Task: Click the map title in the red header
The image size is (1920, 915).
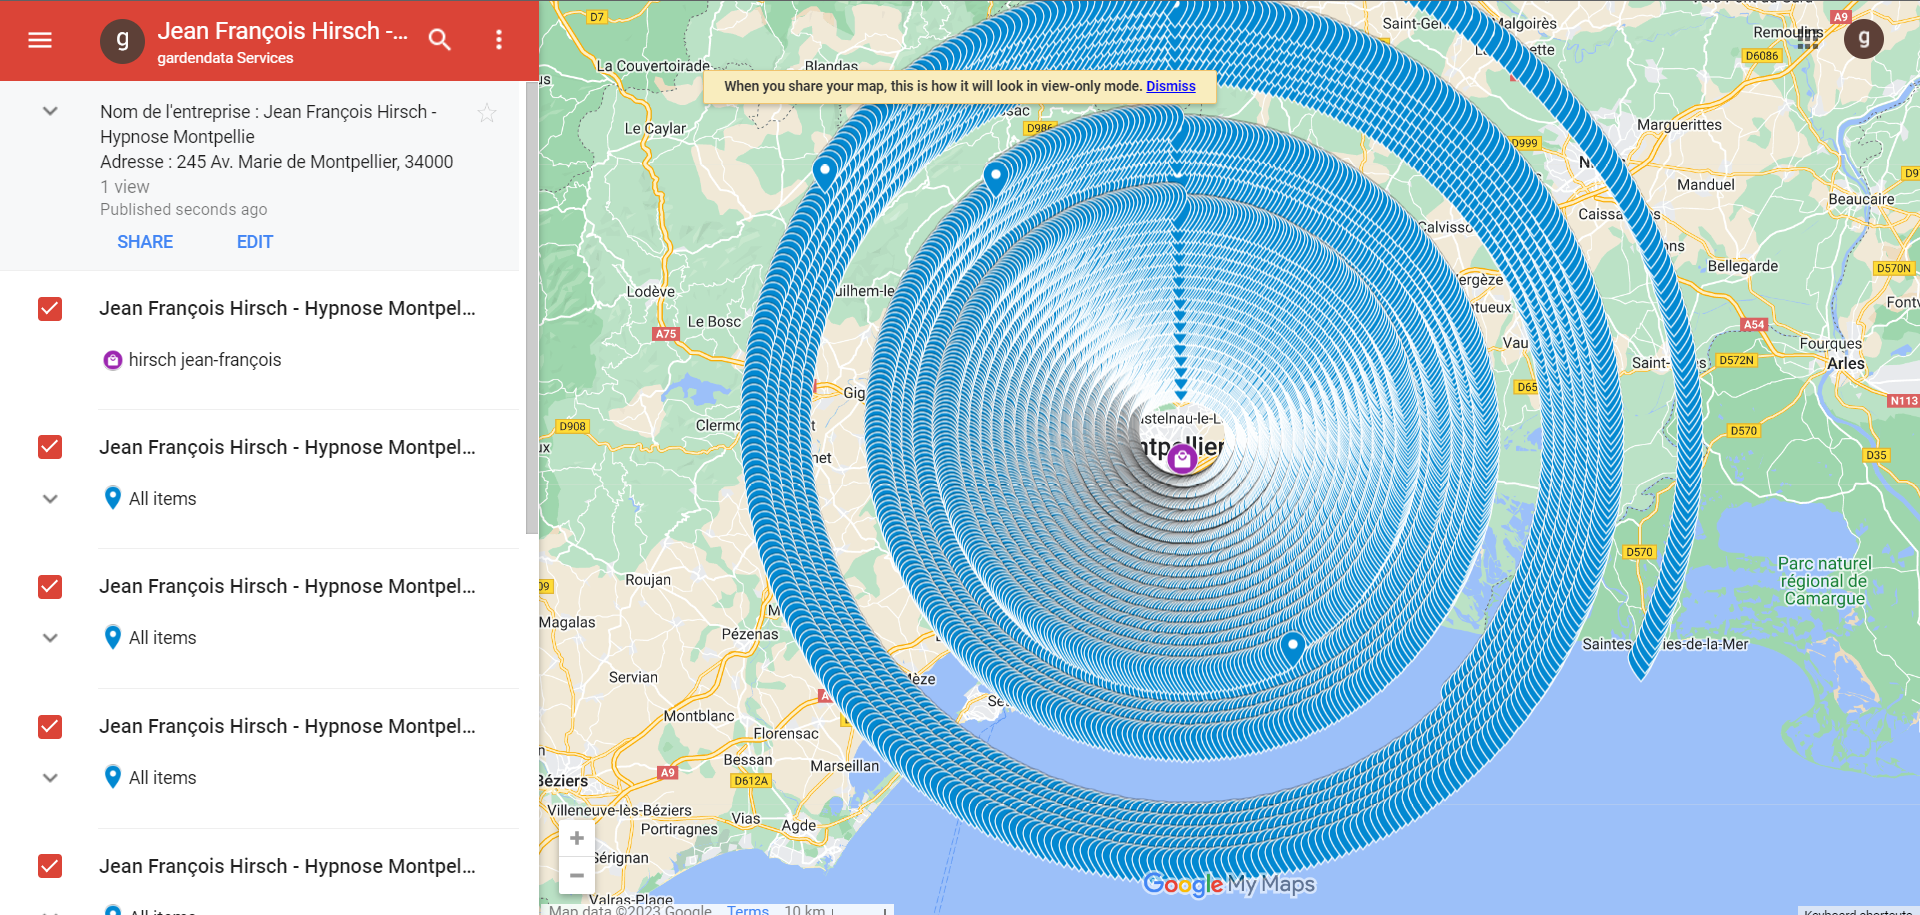Action: pyautogui.click(x=283, y=31)
